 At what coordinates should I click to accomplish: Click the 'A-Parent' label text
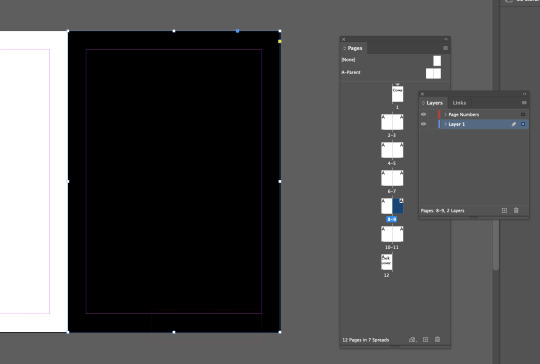[351, 72]
